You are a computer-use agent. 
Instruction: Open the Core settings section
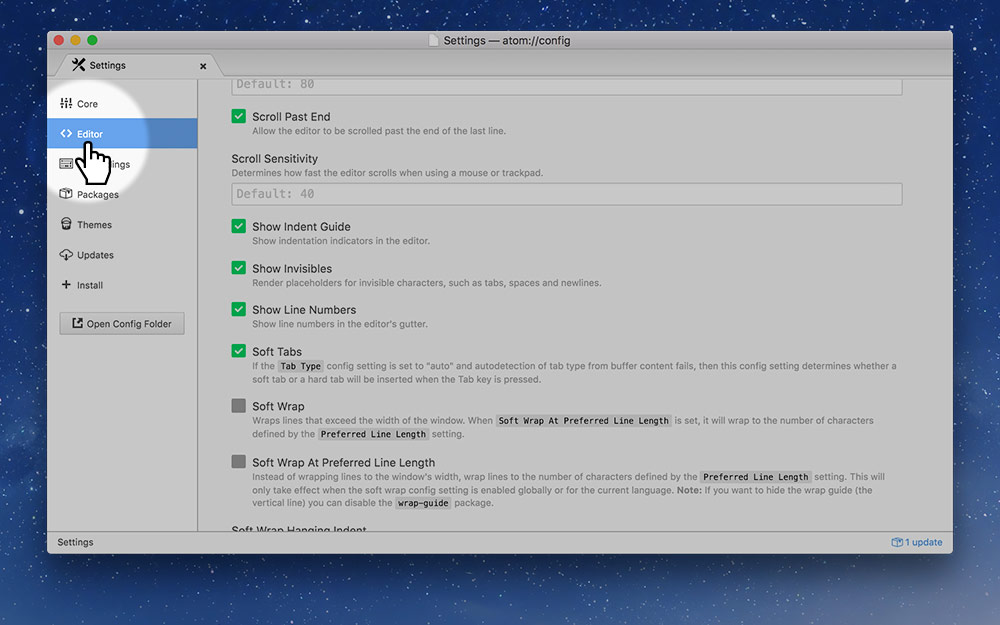(122, 103)
